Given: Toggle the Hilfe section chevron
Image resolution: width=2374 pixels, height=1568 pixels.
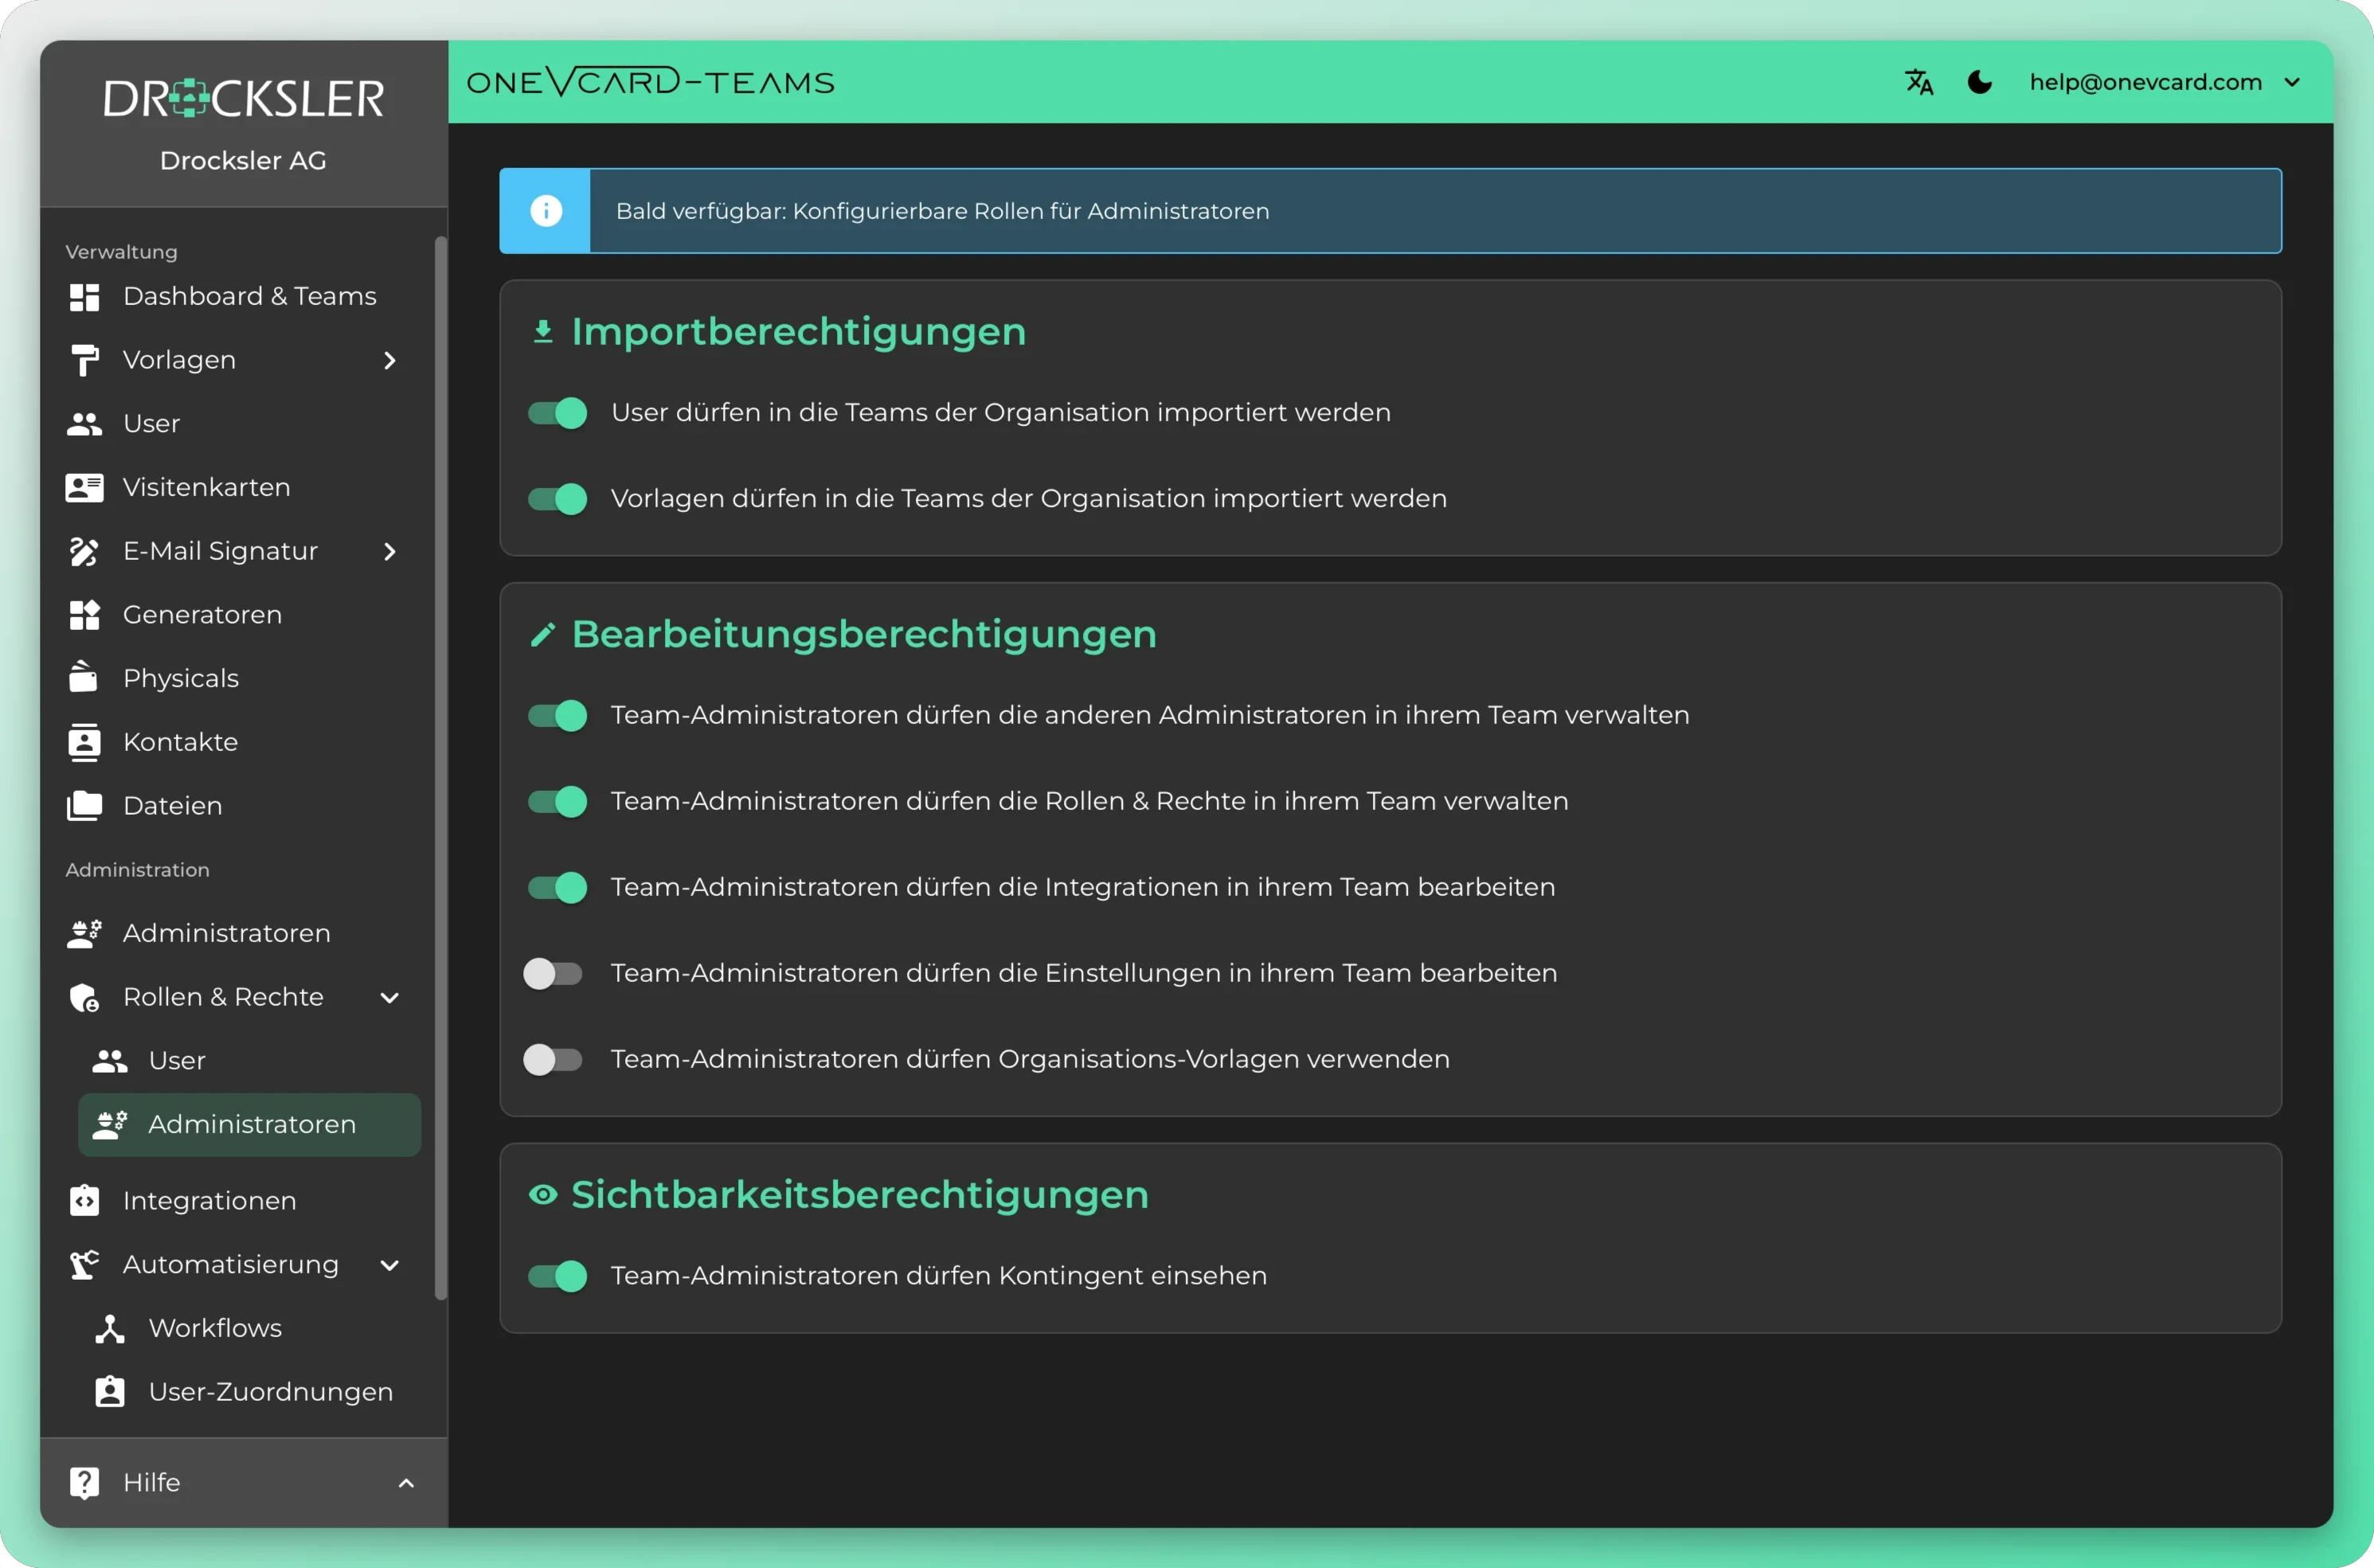Looking at the screenshot, I should [x=406, y=1483].
